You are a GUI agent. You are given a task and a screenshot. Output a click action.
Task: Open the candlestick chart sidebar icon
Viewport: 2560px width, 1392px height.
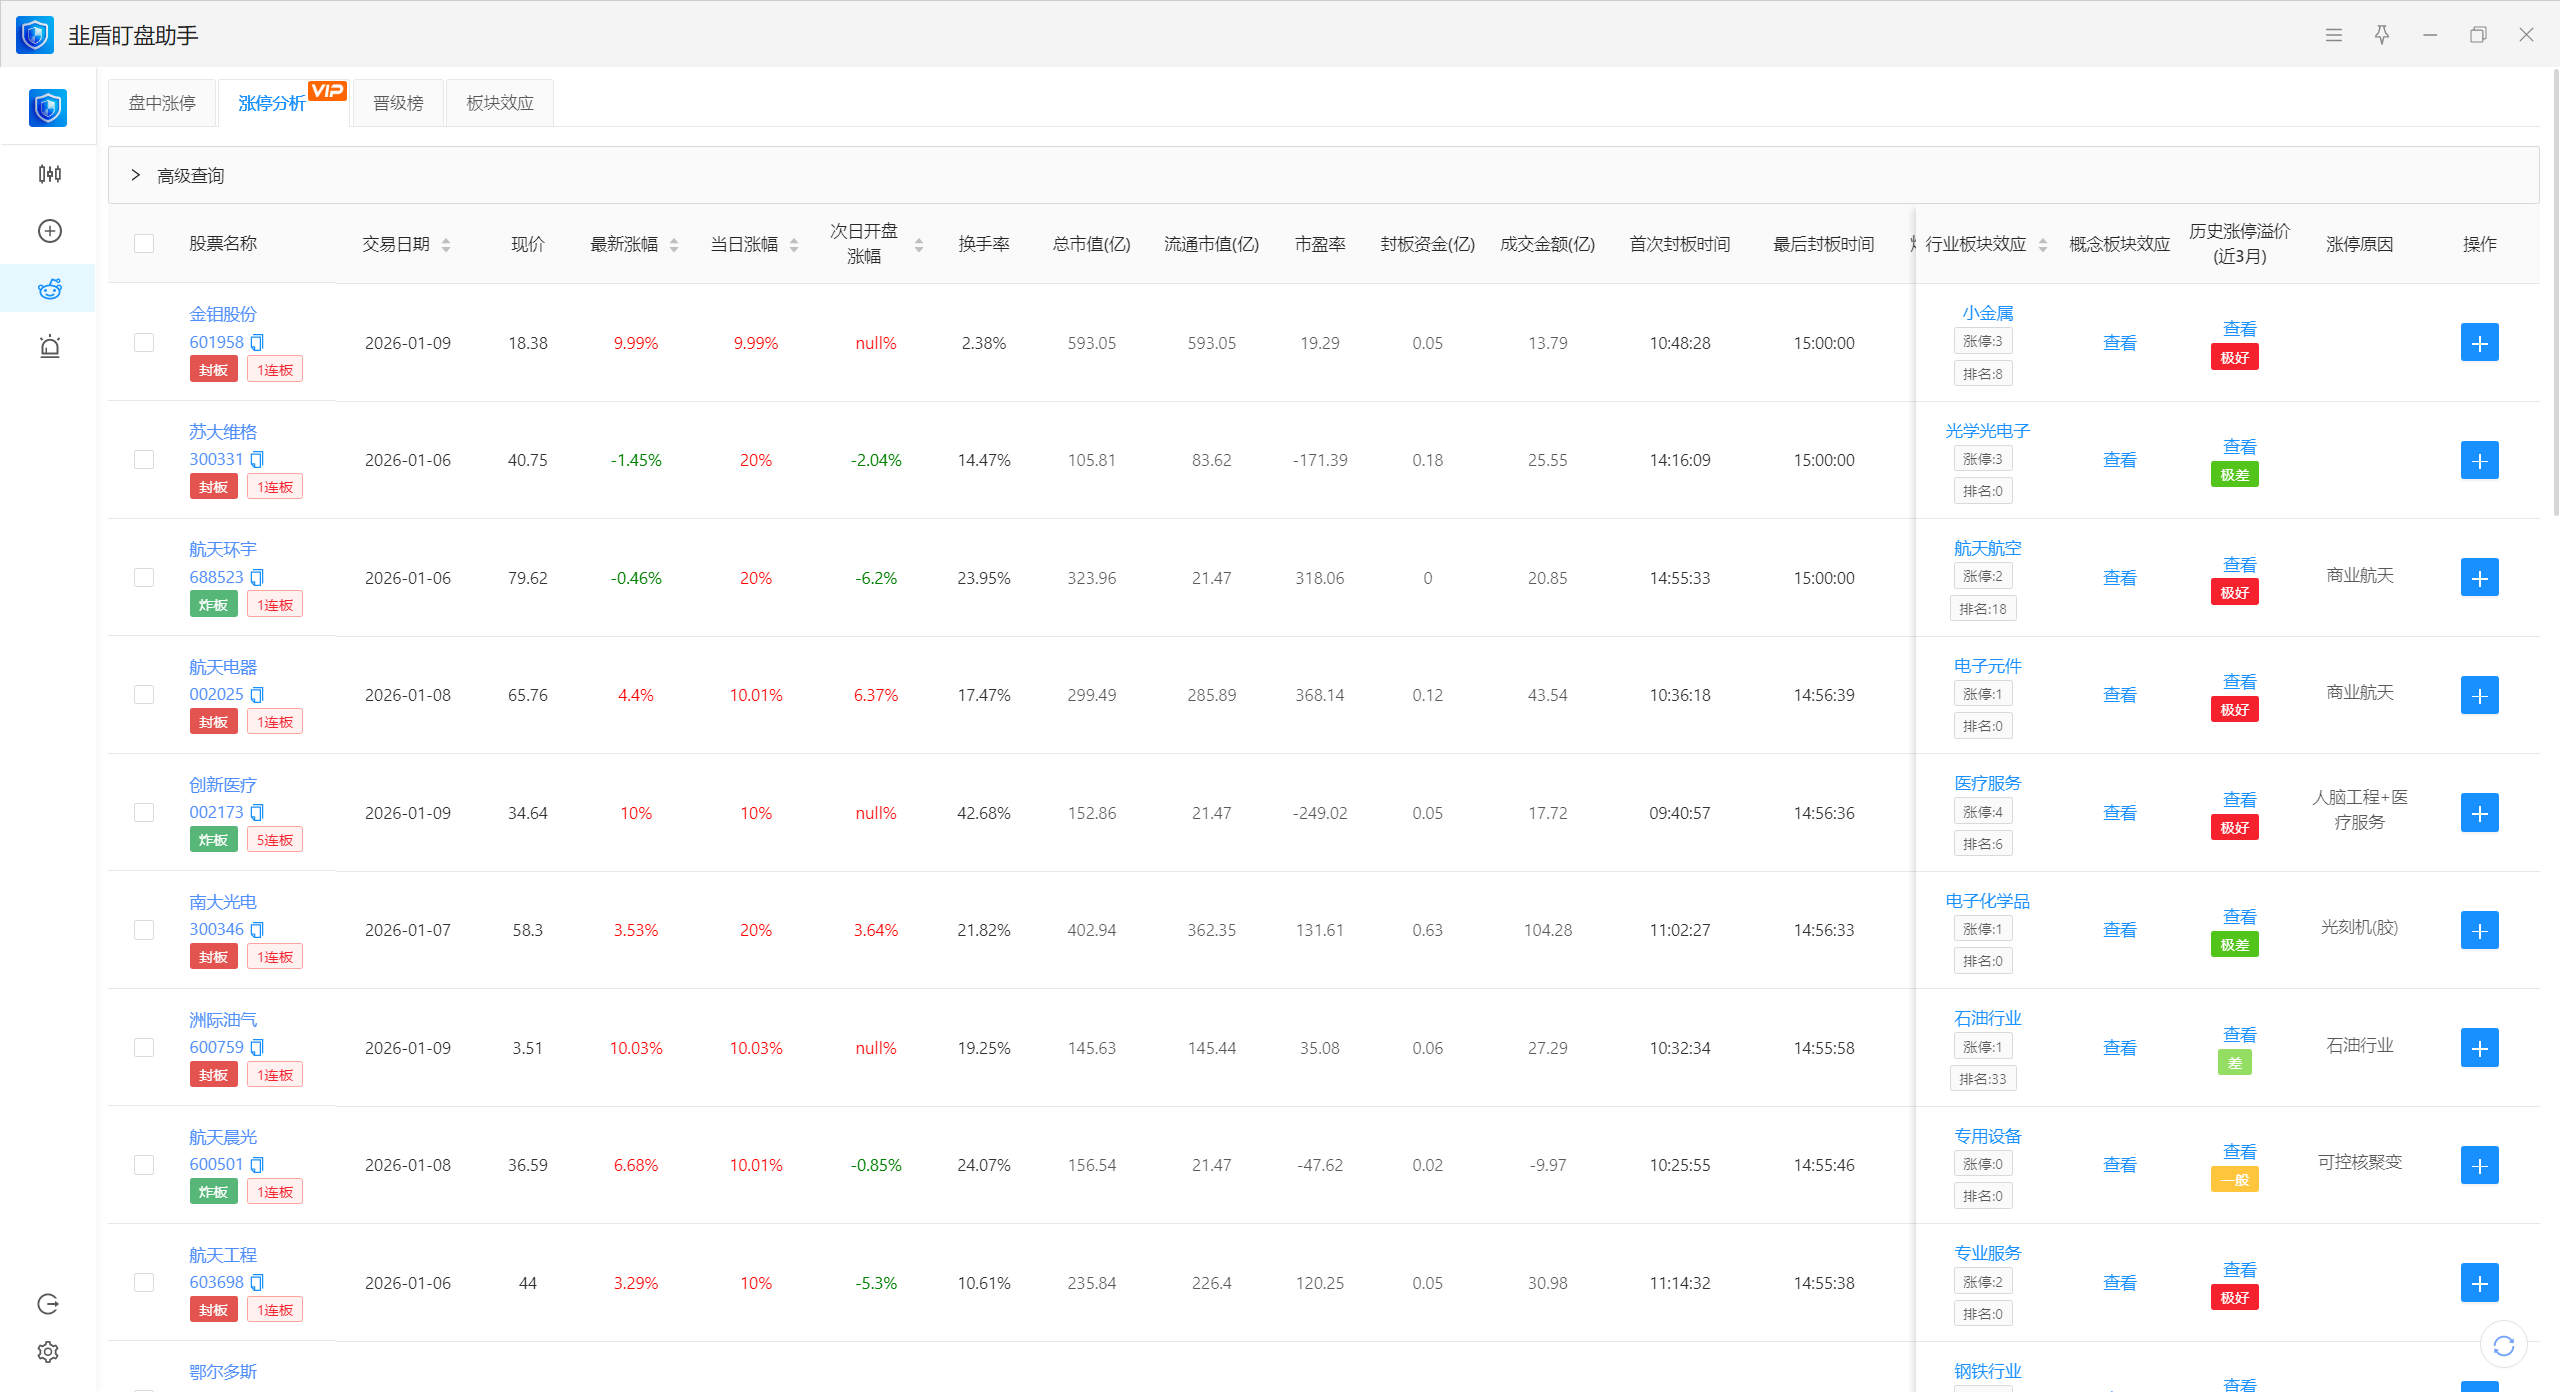(x=49, y=174)
